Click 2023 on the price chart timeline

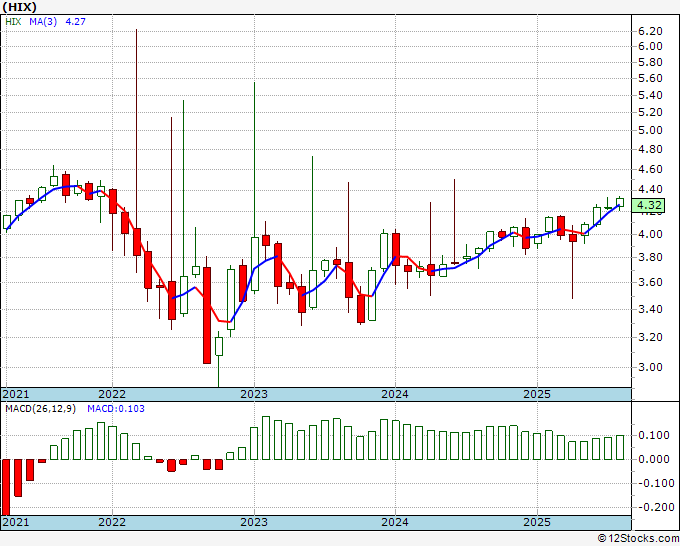pos(254,394)
